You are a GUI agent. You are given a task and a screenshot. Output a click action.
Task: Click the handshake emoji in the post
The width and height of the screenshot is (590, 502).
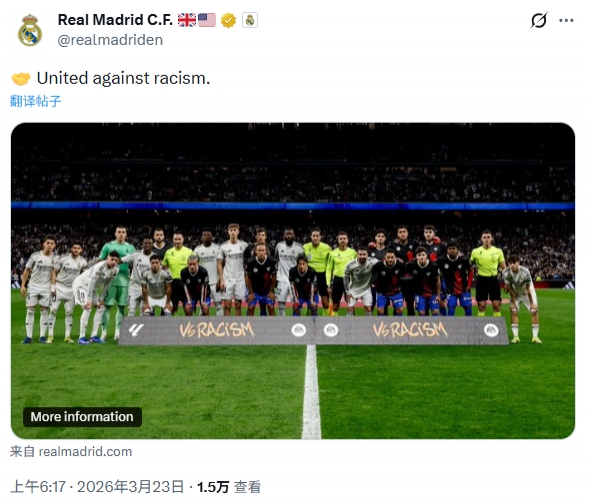(21, 79)
